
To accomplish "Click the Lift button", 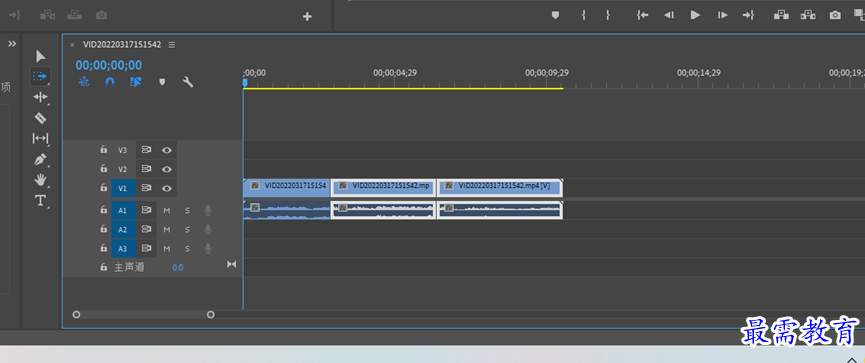I will pyautogui.click(x=781, y=15).
